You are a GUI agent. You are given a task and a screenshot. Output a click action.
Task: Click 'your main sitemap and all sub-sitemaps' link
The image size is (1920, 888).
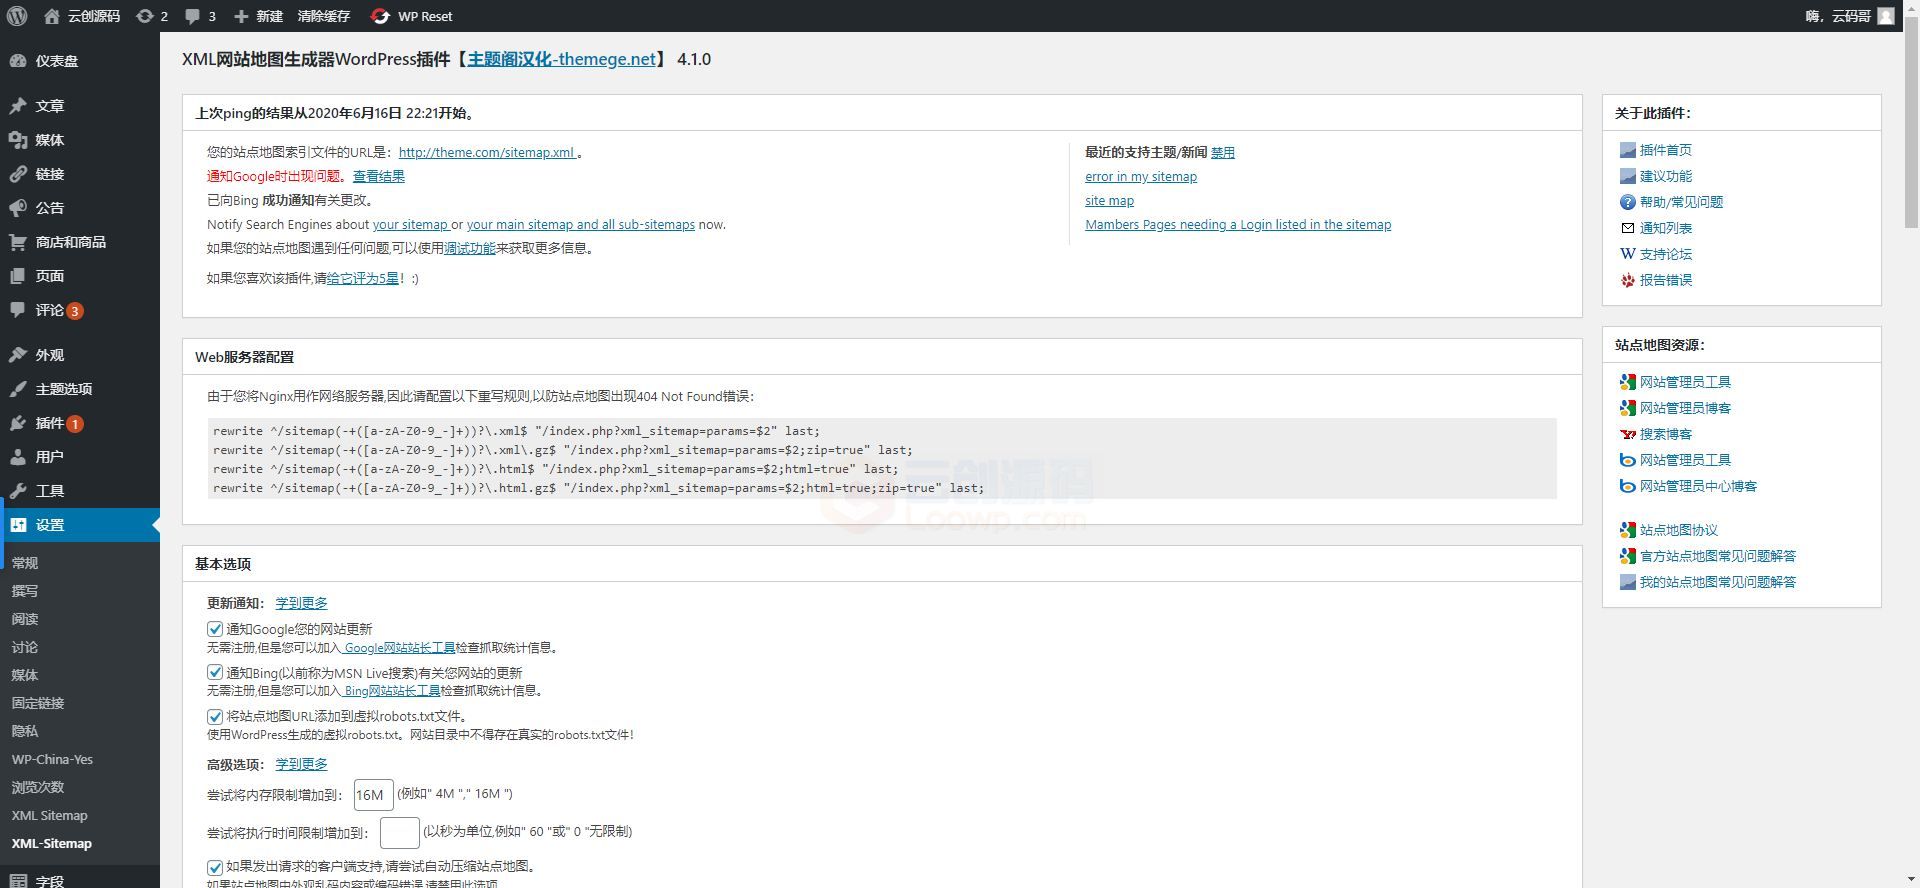click(x=580, y=225)
